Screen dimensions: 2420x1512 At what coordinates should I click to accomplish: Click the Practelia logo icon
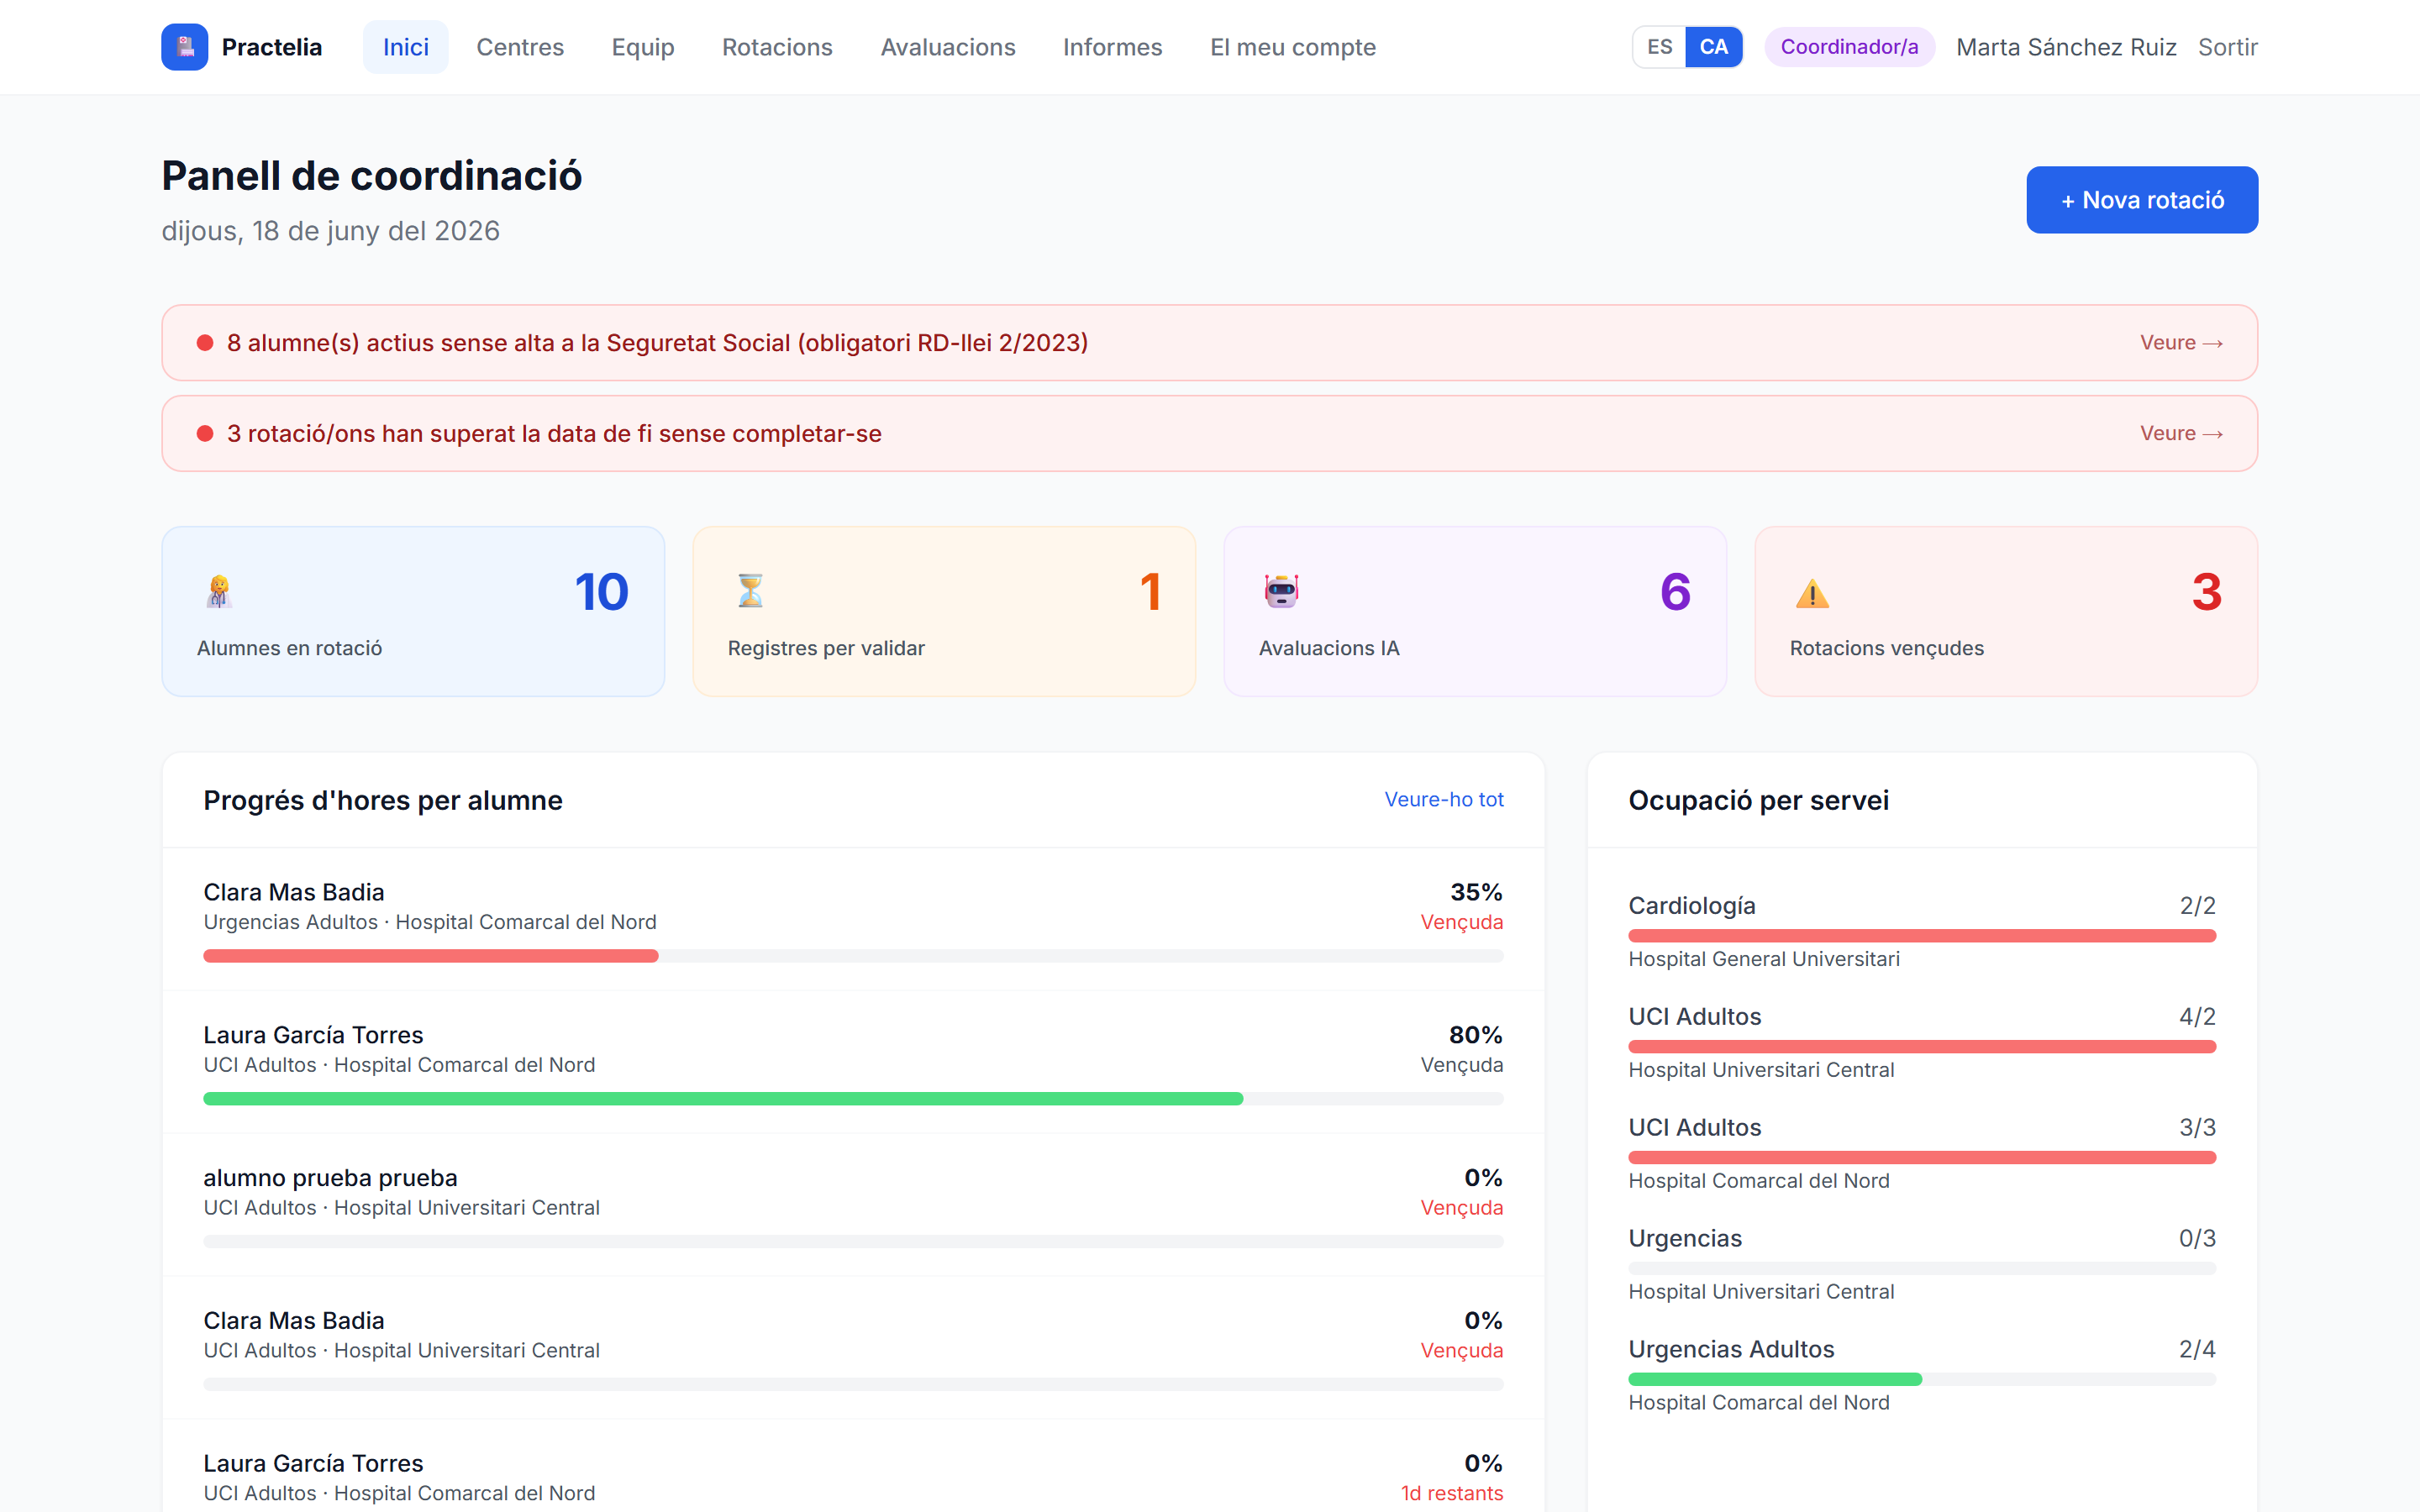point(185,47)
